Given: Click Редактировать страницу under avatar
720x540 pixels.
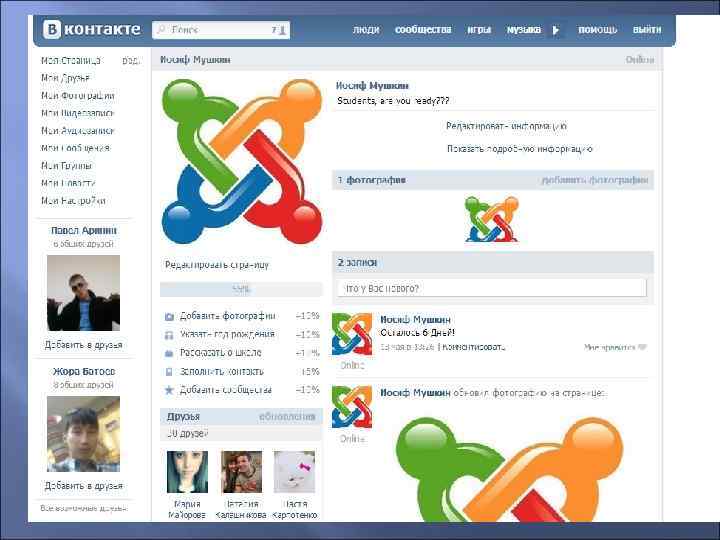Looking at the screenshot, I should (217, 265).
